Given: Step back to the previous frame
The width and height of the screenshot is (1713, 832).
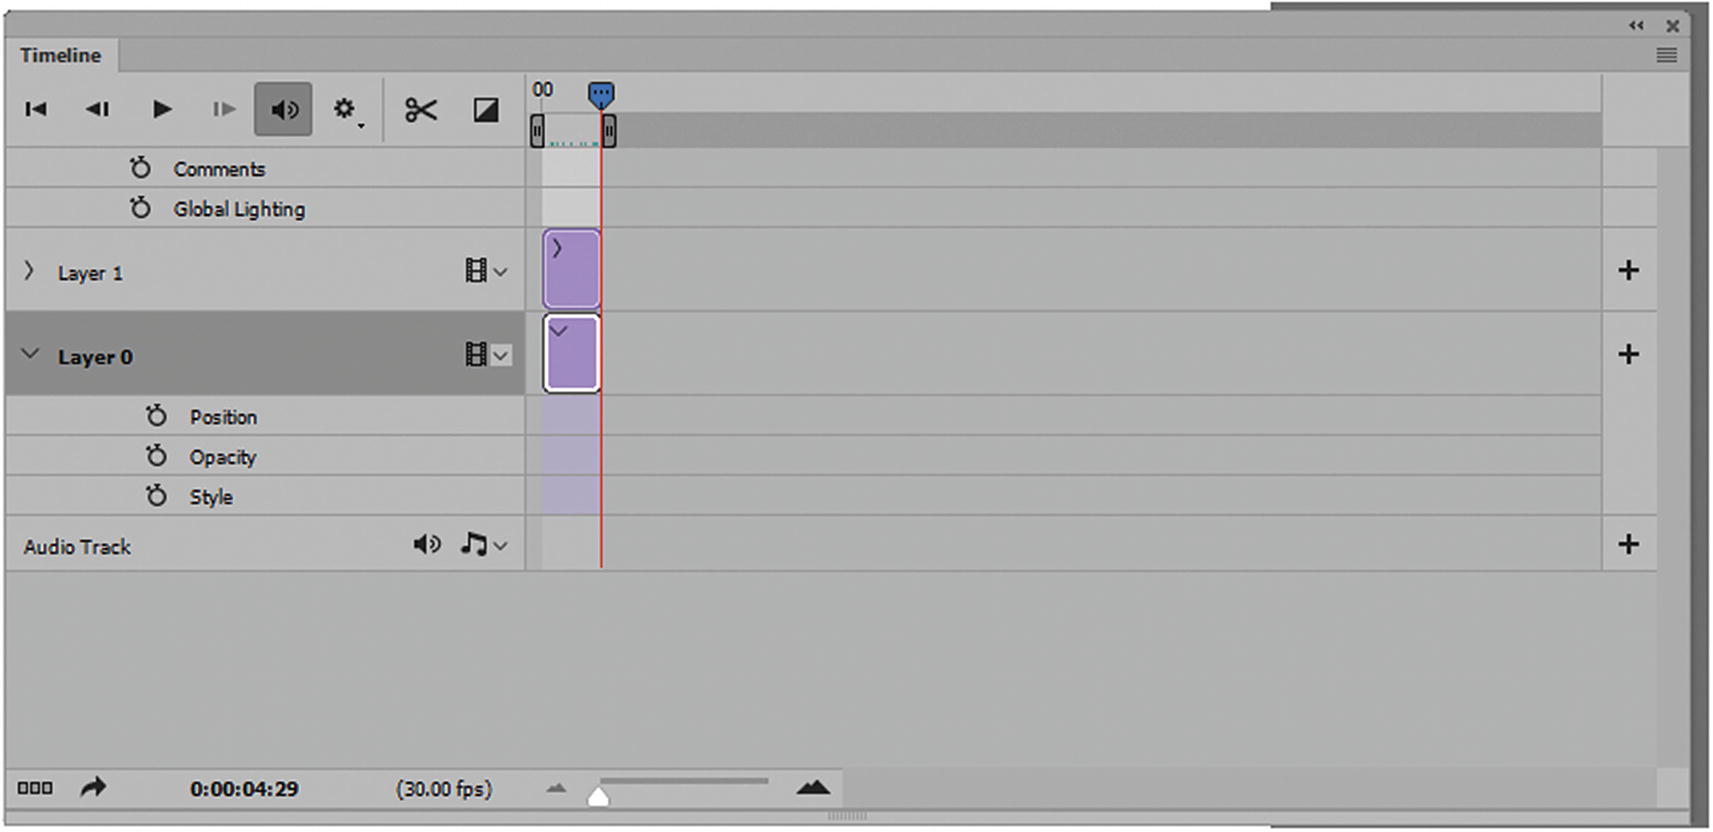Looking at the screenshot, I should (97, 109).
